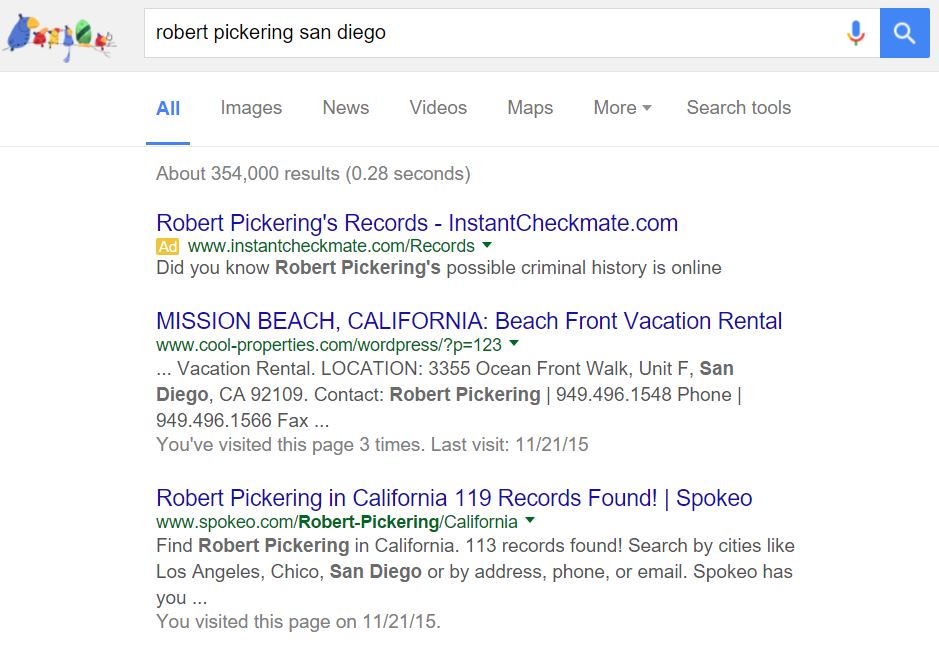939x647 pixels.
Task: Click the www.spokeo.com Robert-Pickering California URL
Action: (x=337, y=522)
